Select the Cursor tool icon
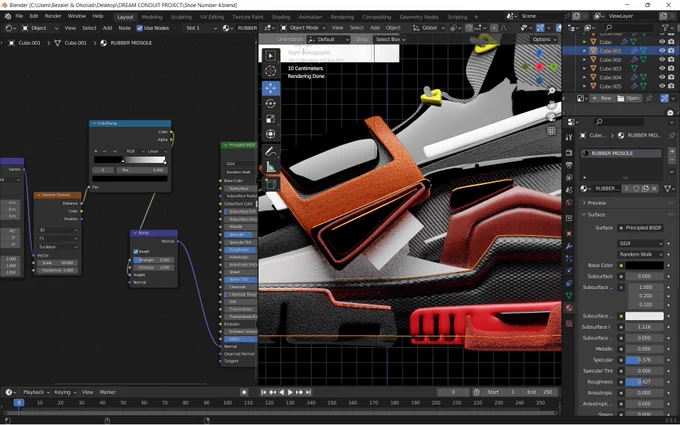Screen dimensions: 680x425 click(x=271, y=71)
